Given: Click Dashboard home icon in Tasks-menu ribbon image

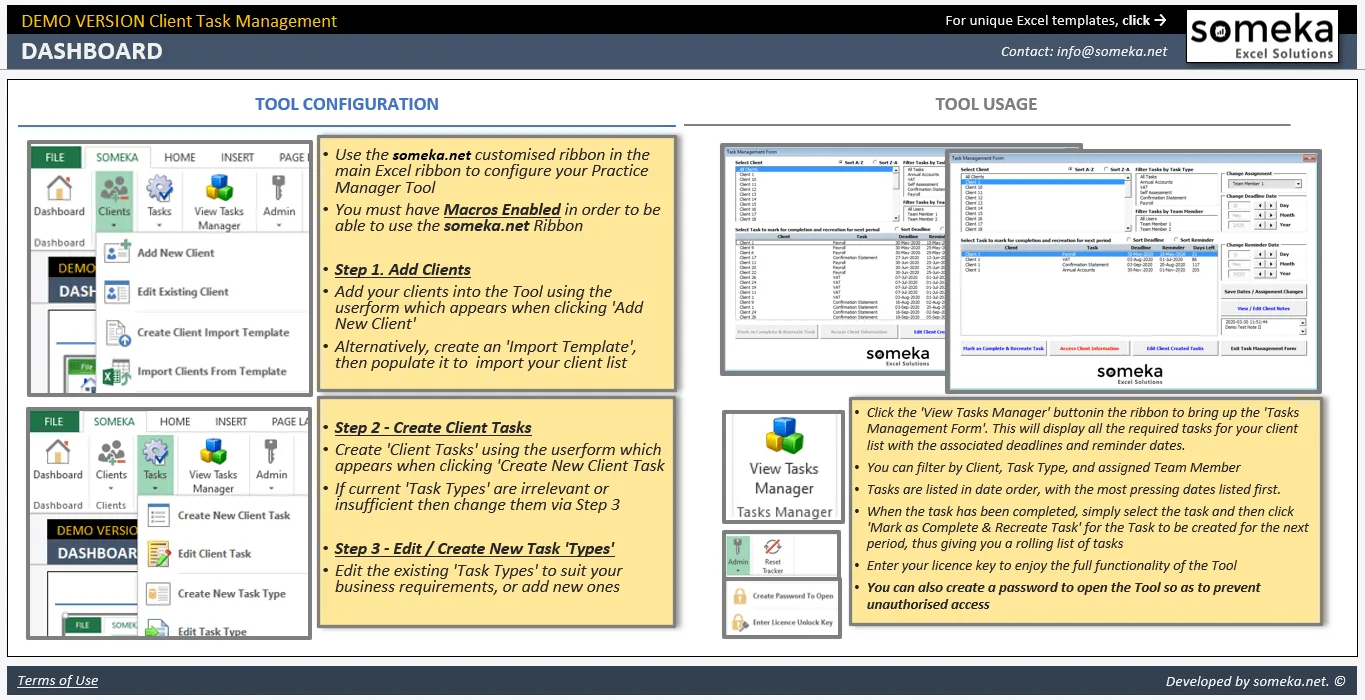Looking at the screenshot, I should [x=57, y=452].
